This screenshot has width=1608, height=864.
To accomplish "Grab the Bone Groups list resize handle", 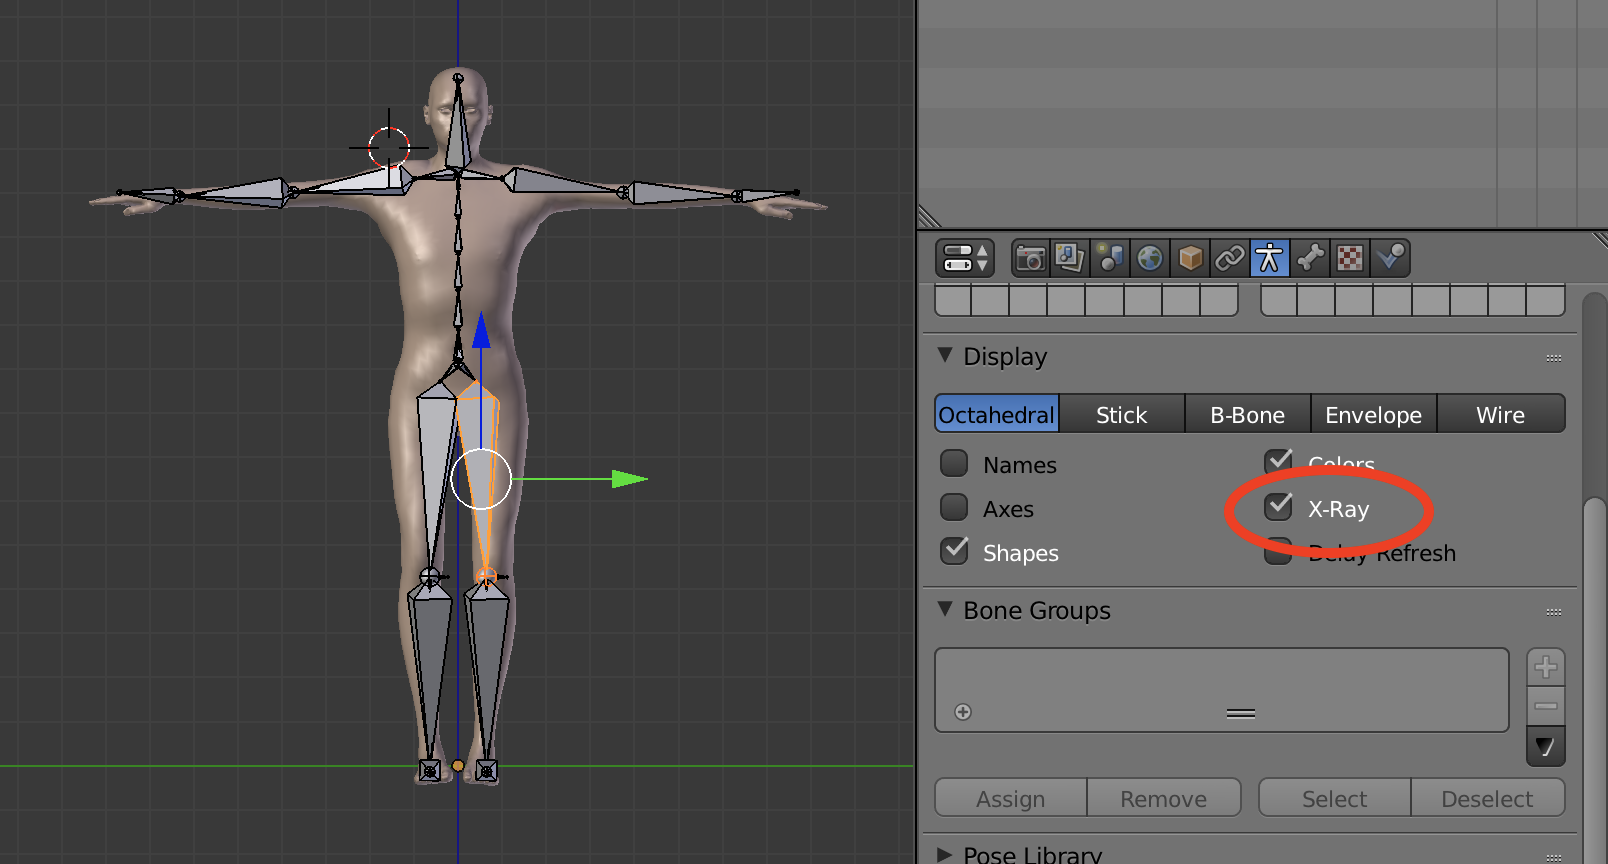I will coord(1241,713).
